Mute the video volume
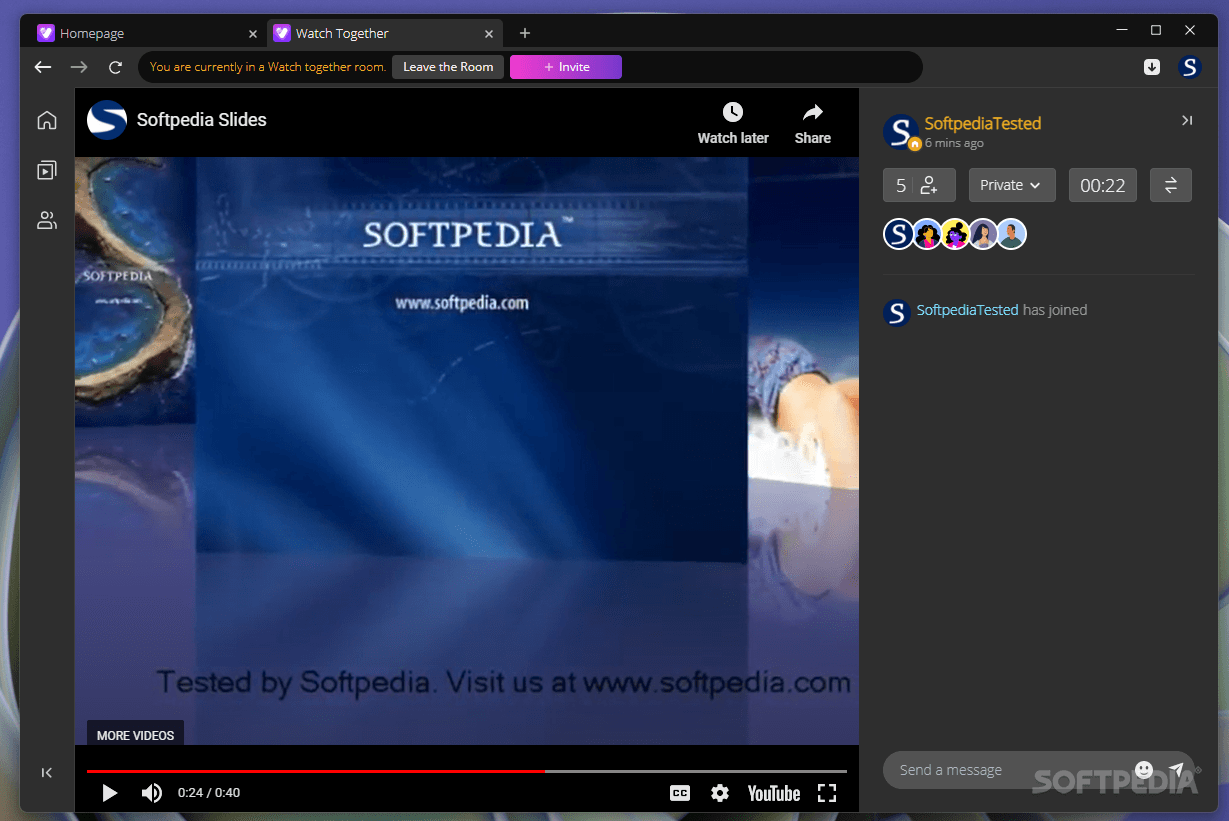This screenshot has height=821, width=1229. point(151,793)
